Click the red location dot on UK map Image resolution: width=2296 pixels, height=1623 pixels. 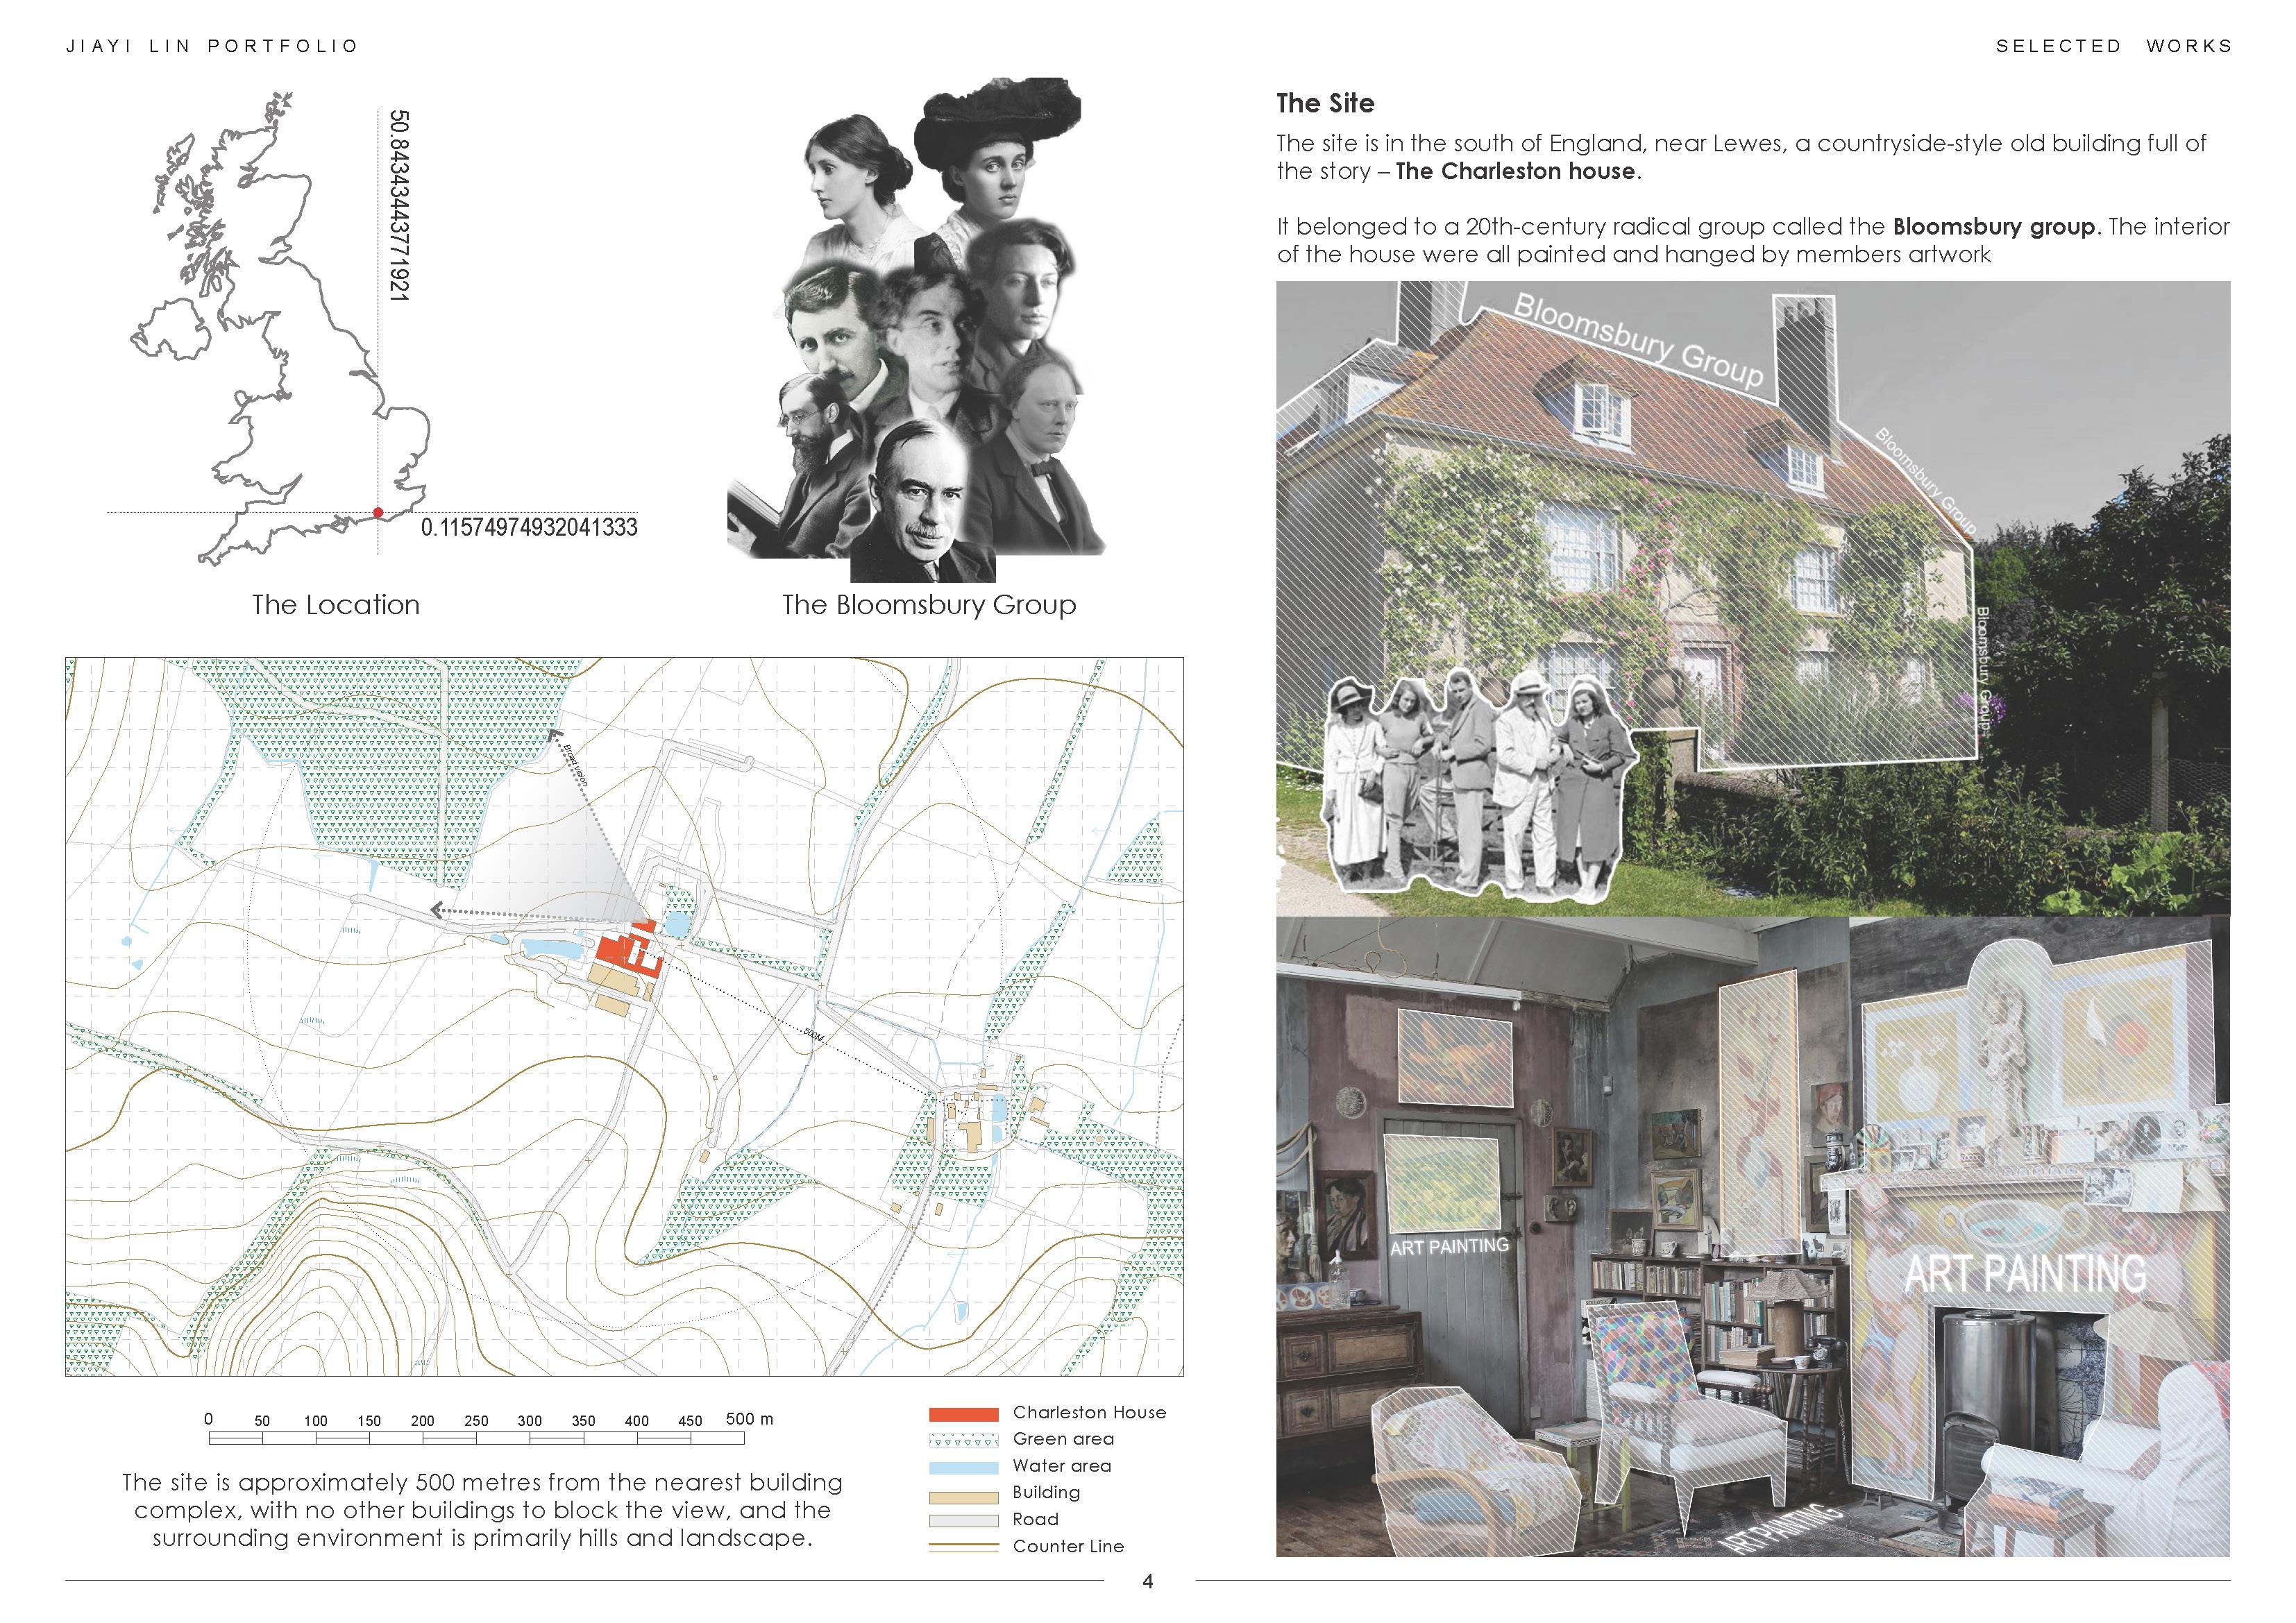pyautogui.click(x=378, y=513)
